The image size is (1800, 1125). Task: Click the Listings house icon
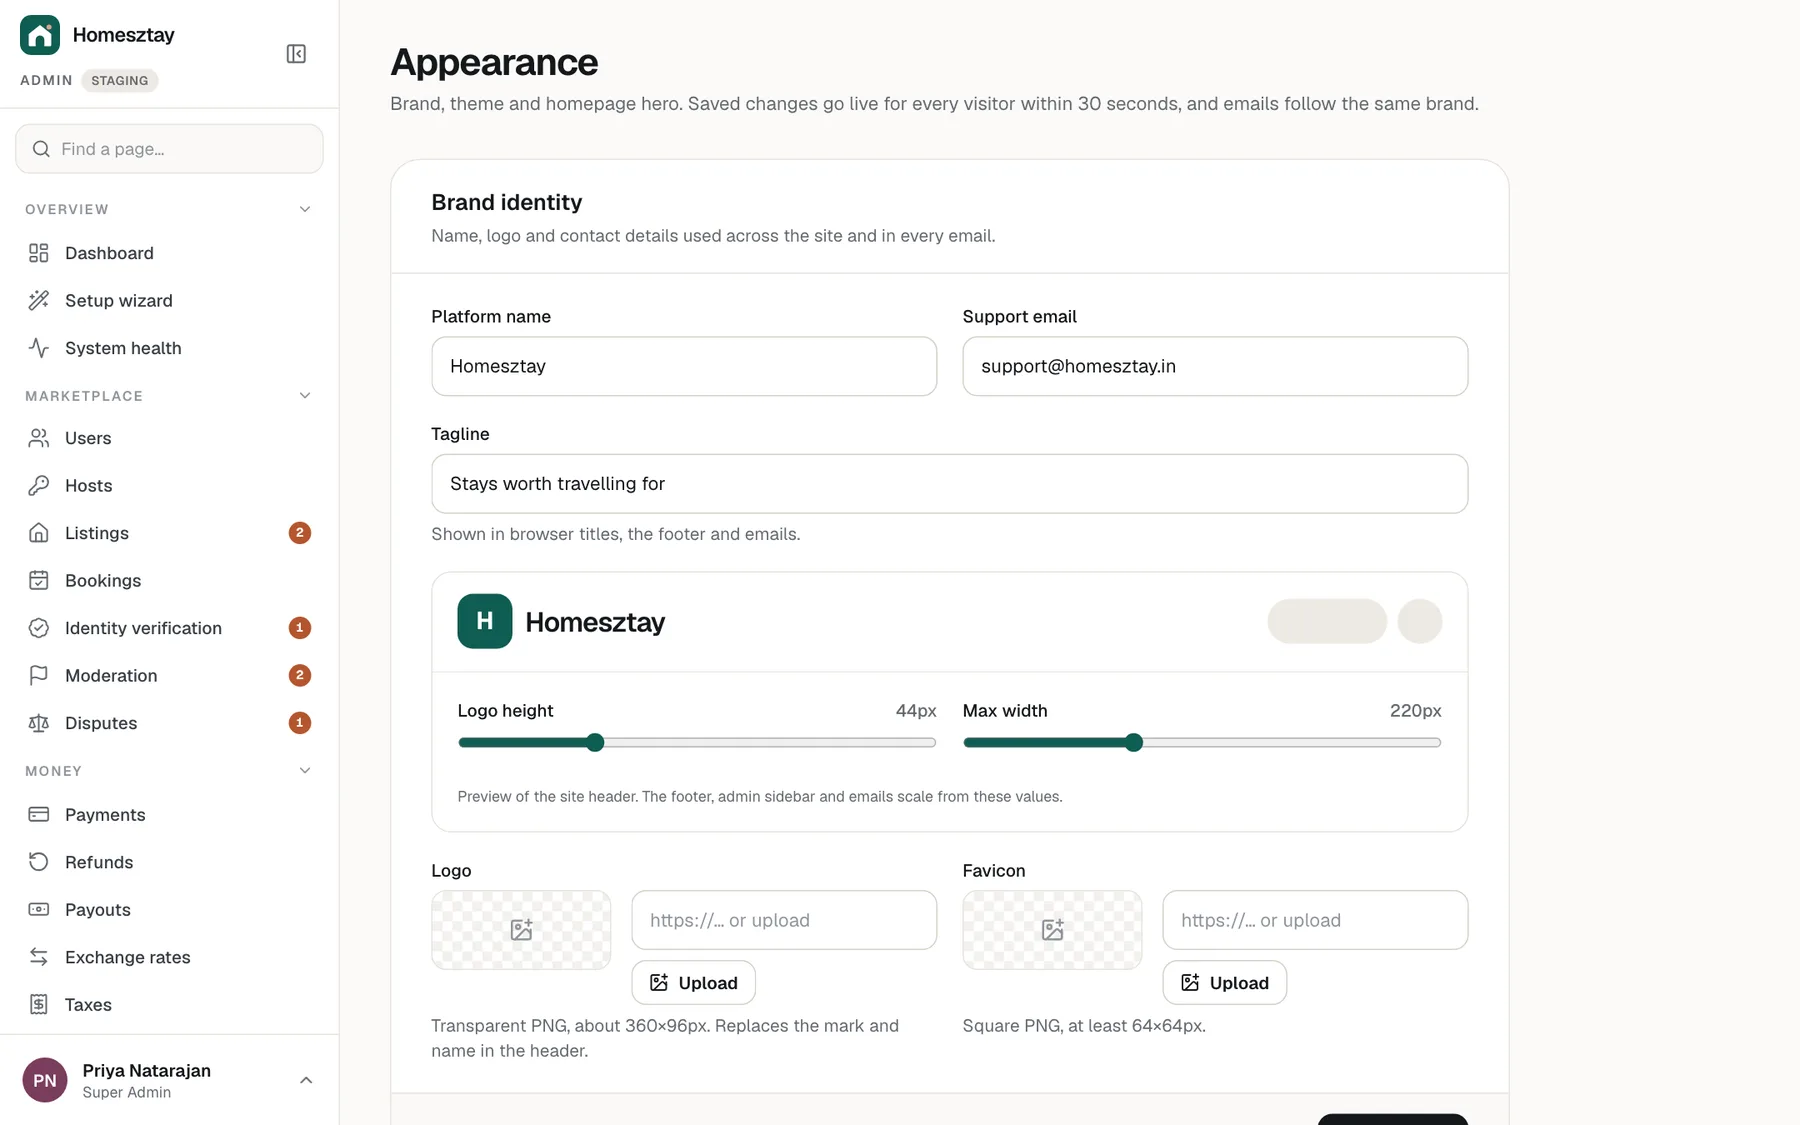[39, 533]
